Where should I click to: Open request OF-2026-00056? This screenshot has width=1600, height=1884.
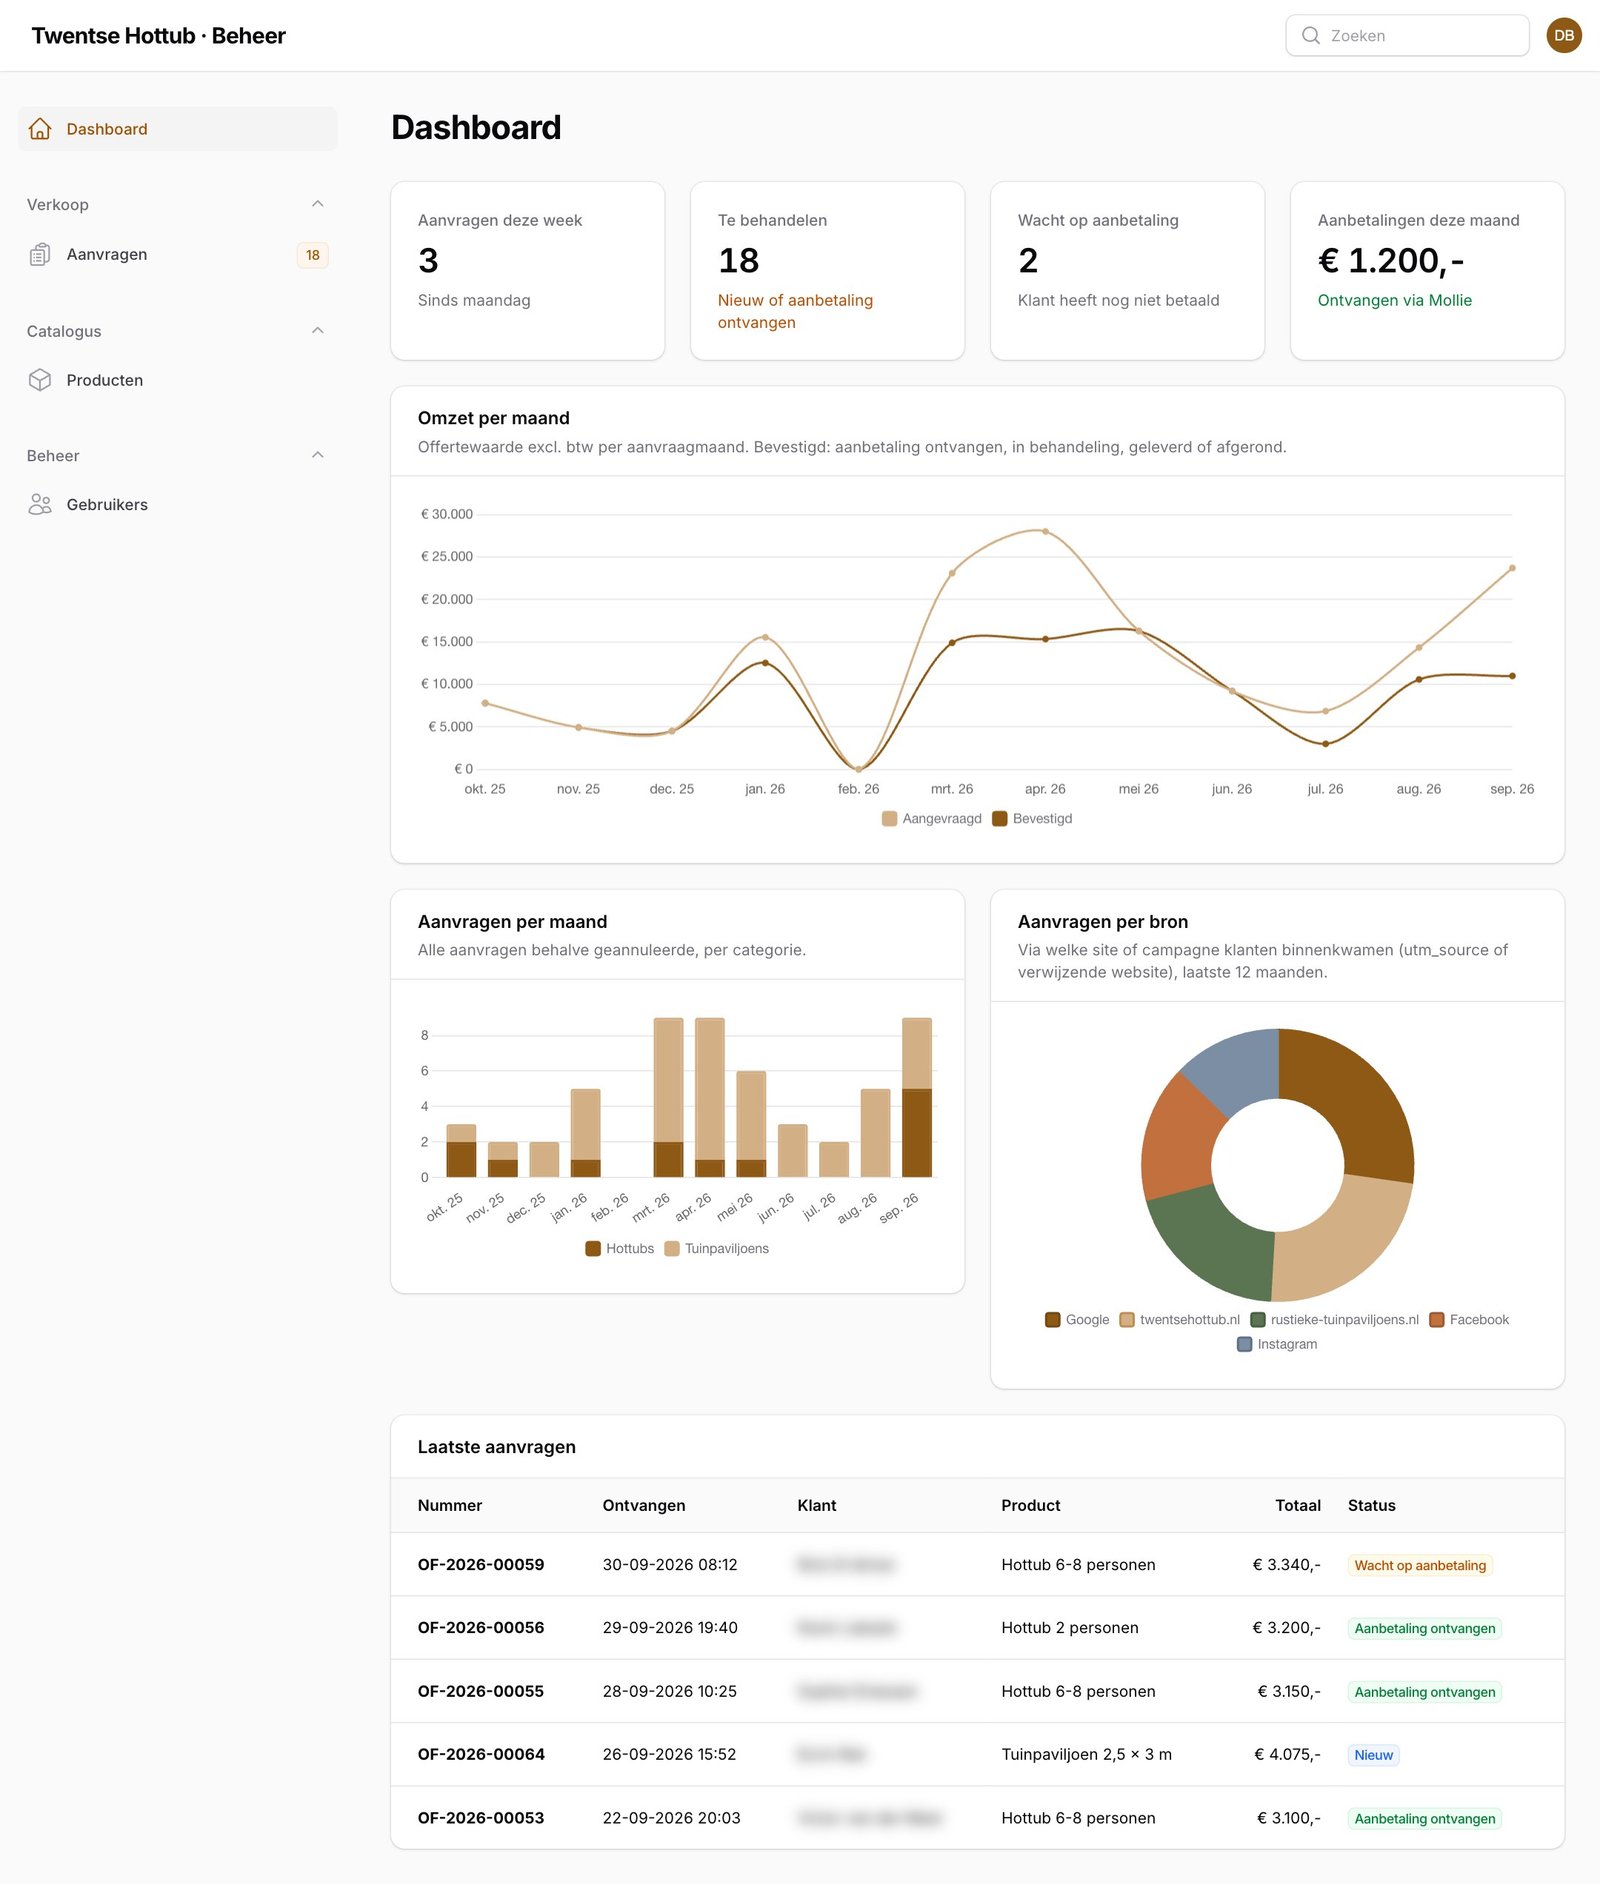(x=977, y=1628)
